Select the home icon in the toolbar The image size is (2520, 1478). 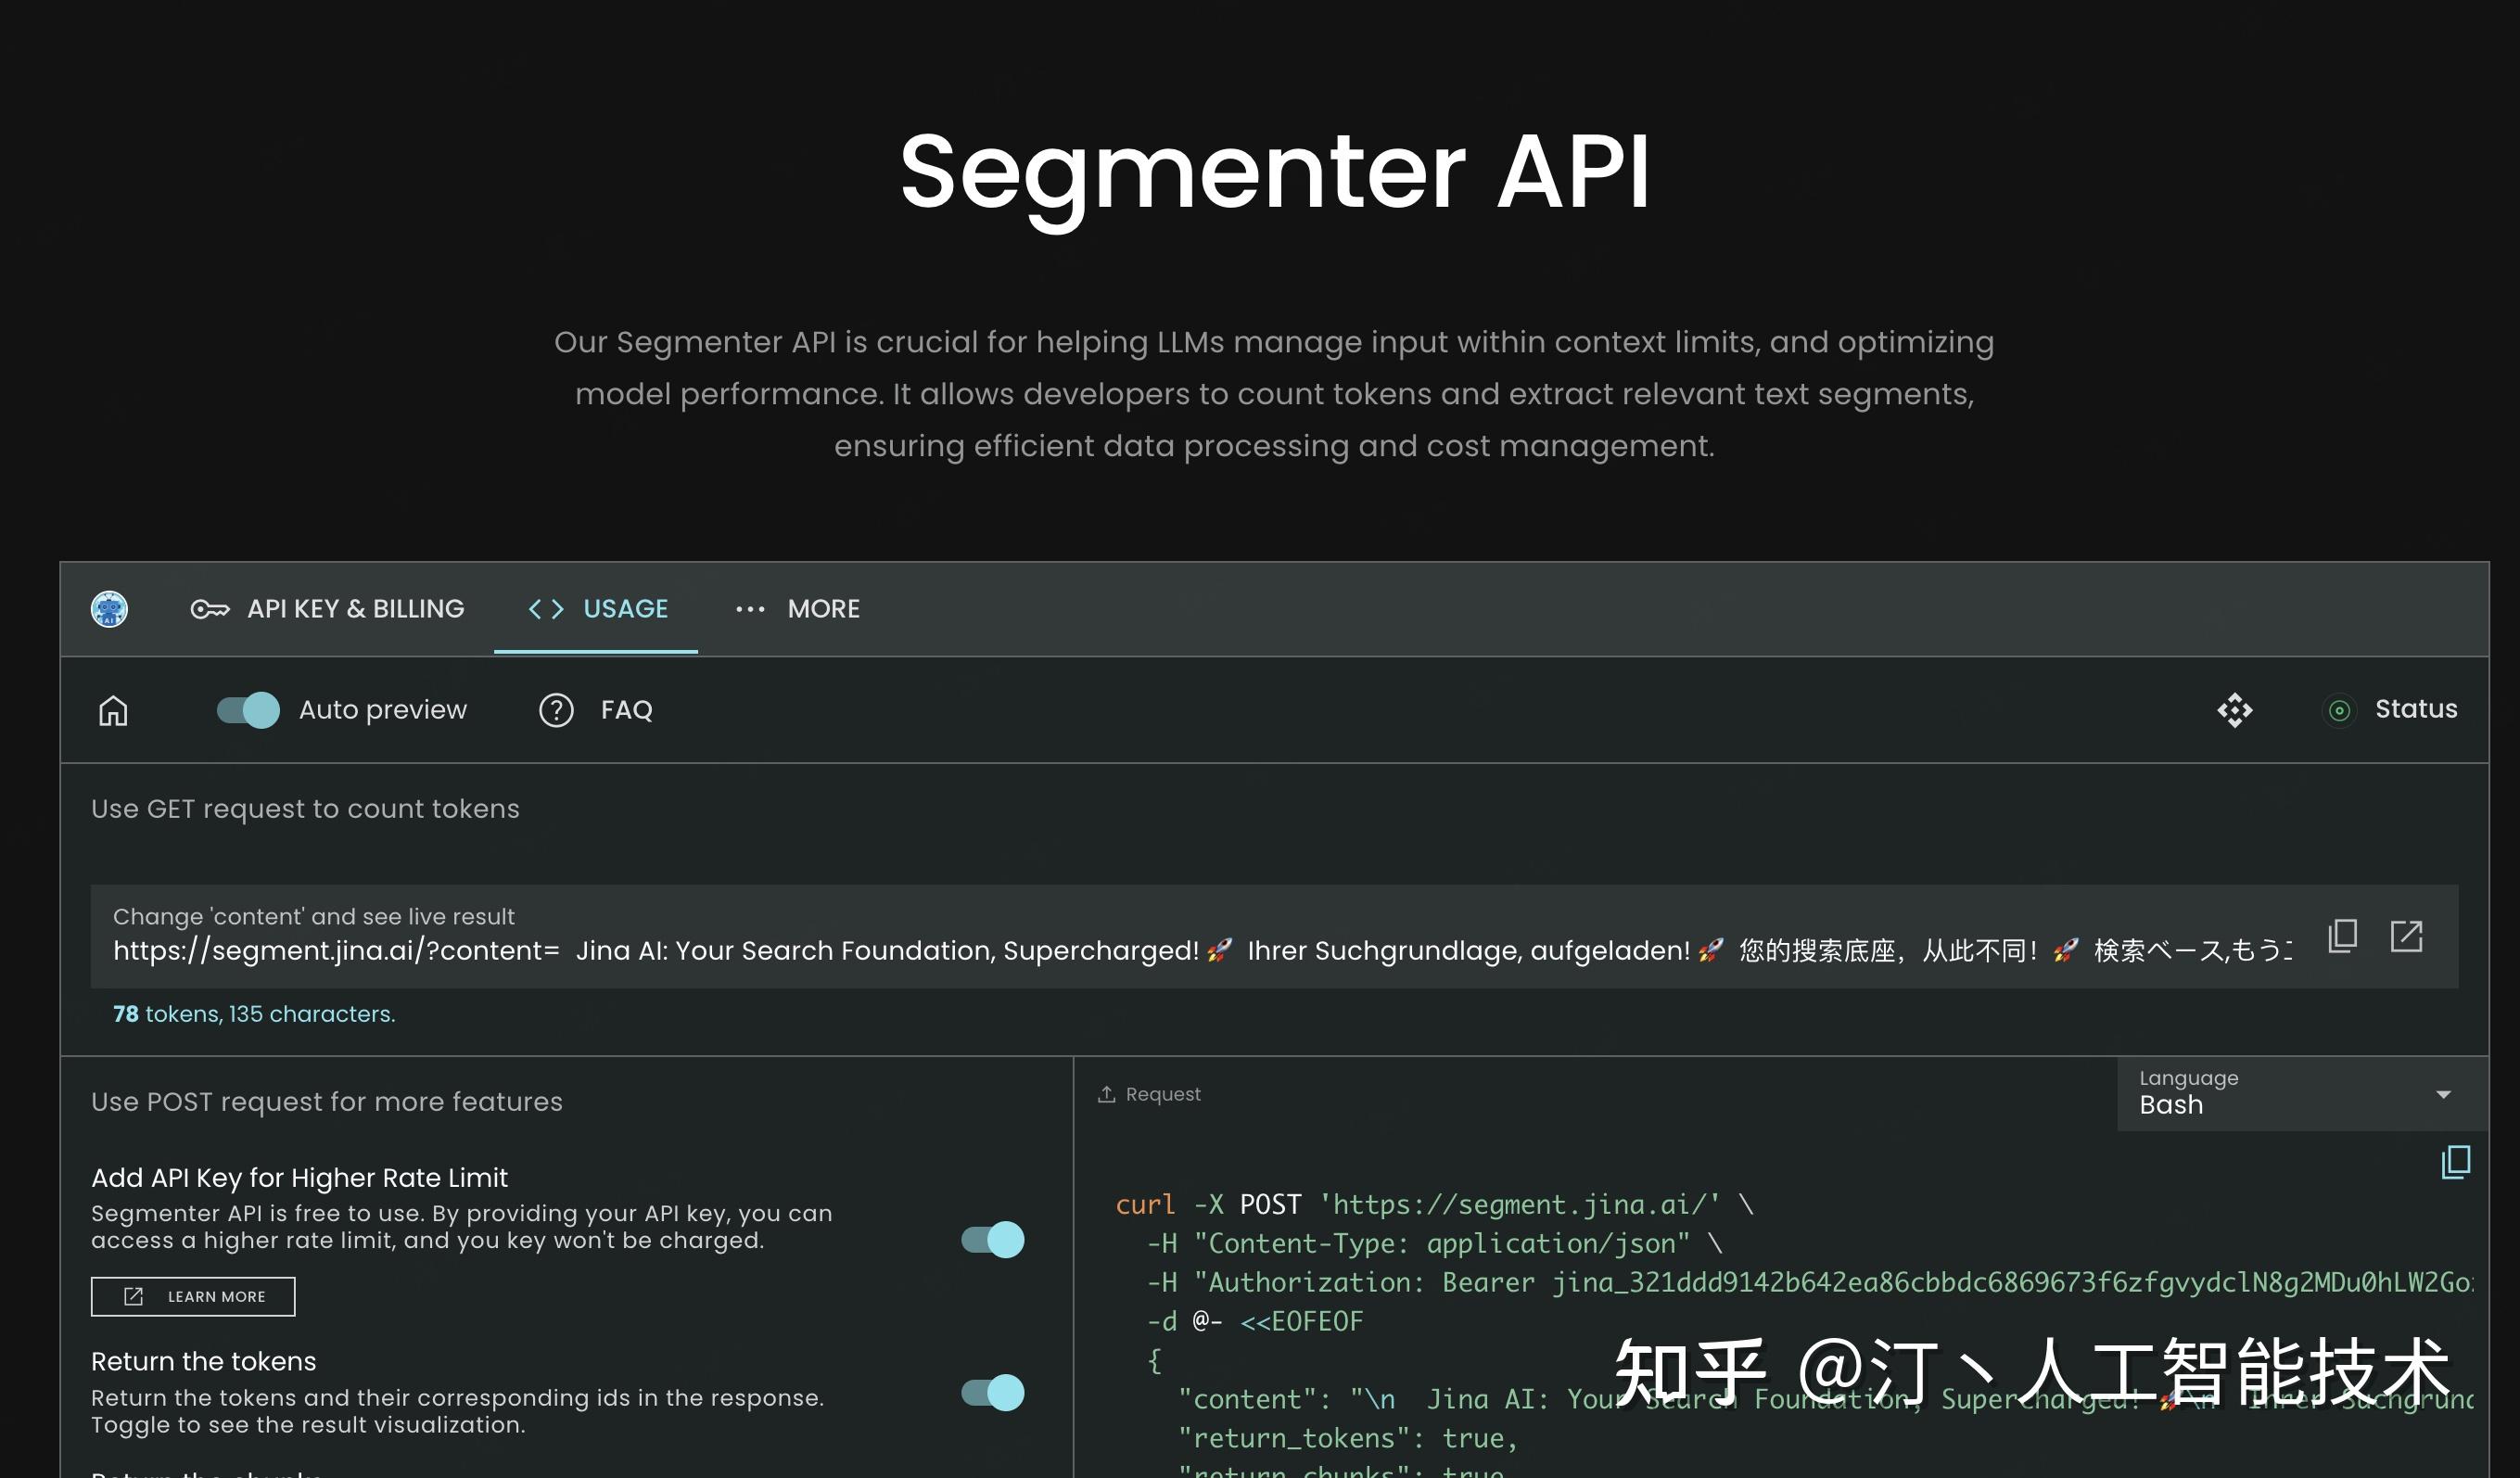[x=112, y=710]
